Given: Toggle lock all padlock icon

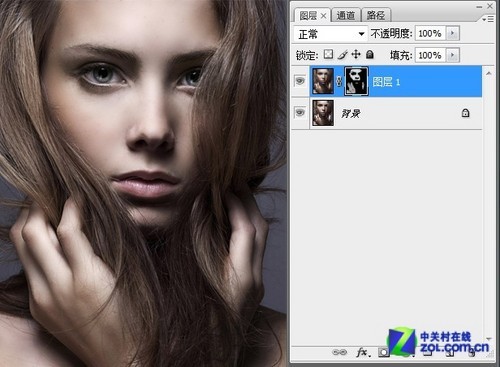Looking at the screenshot, I should click(x=370, y=54).
